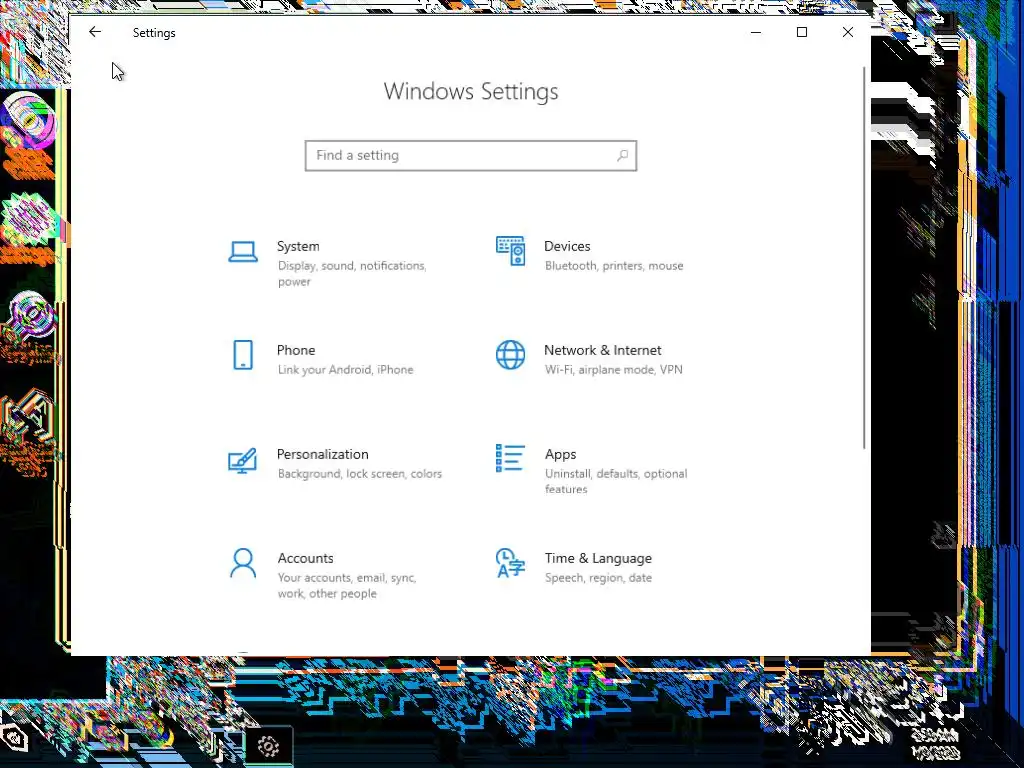This screenshot has height=768, width=1024.
Task: Open the Apps category title
Action: [560, 454]
